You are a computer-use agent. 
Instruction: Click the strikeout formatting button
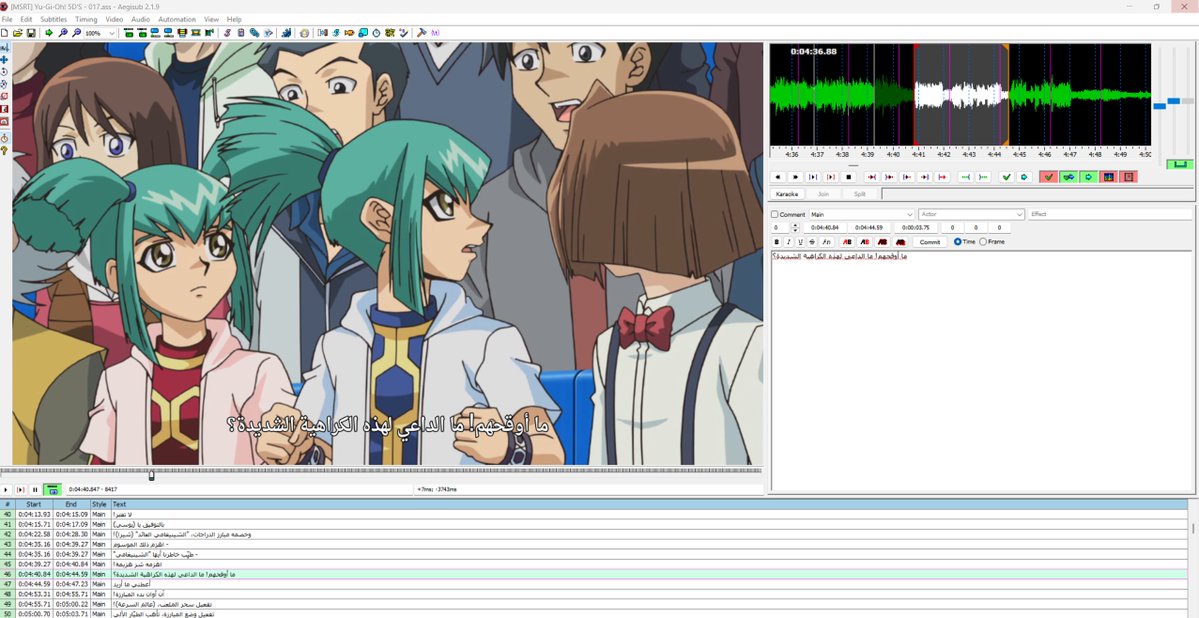point(812,242)
